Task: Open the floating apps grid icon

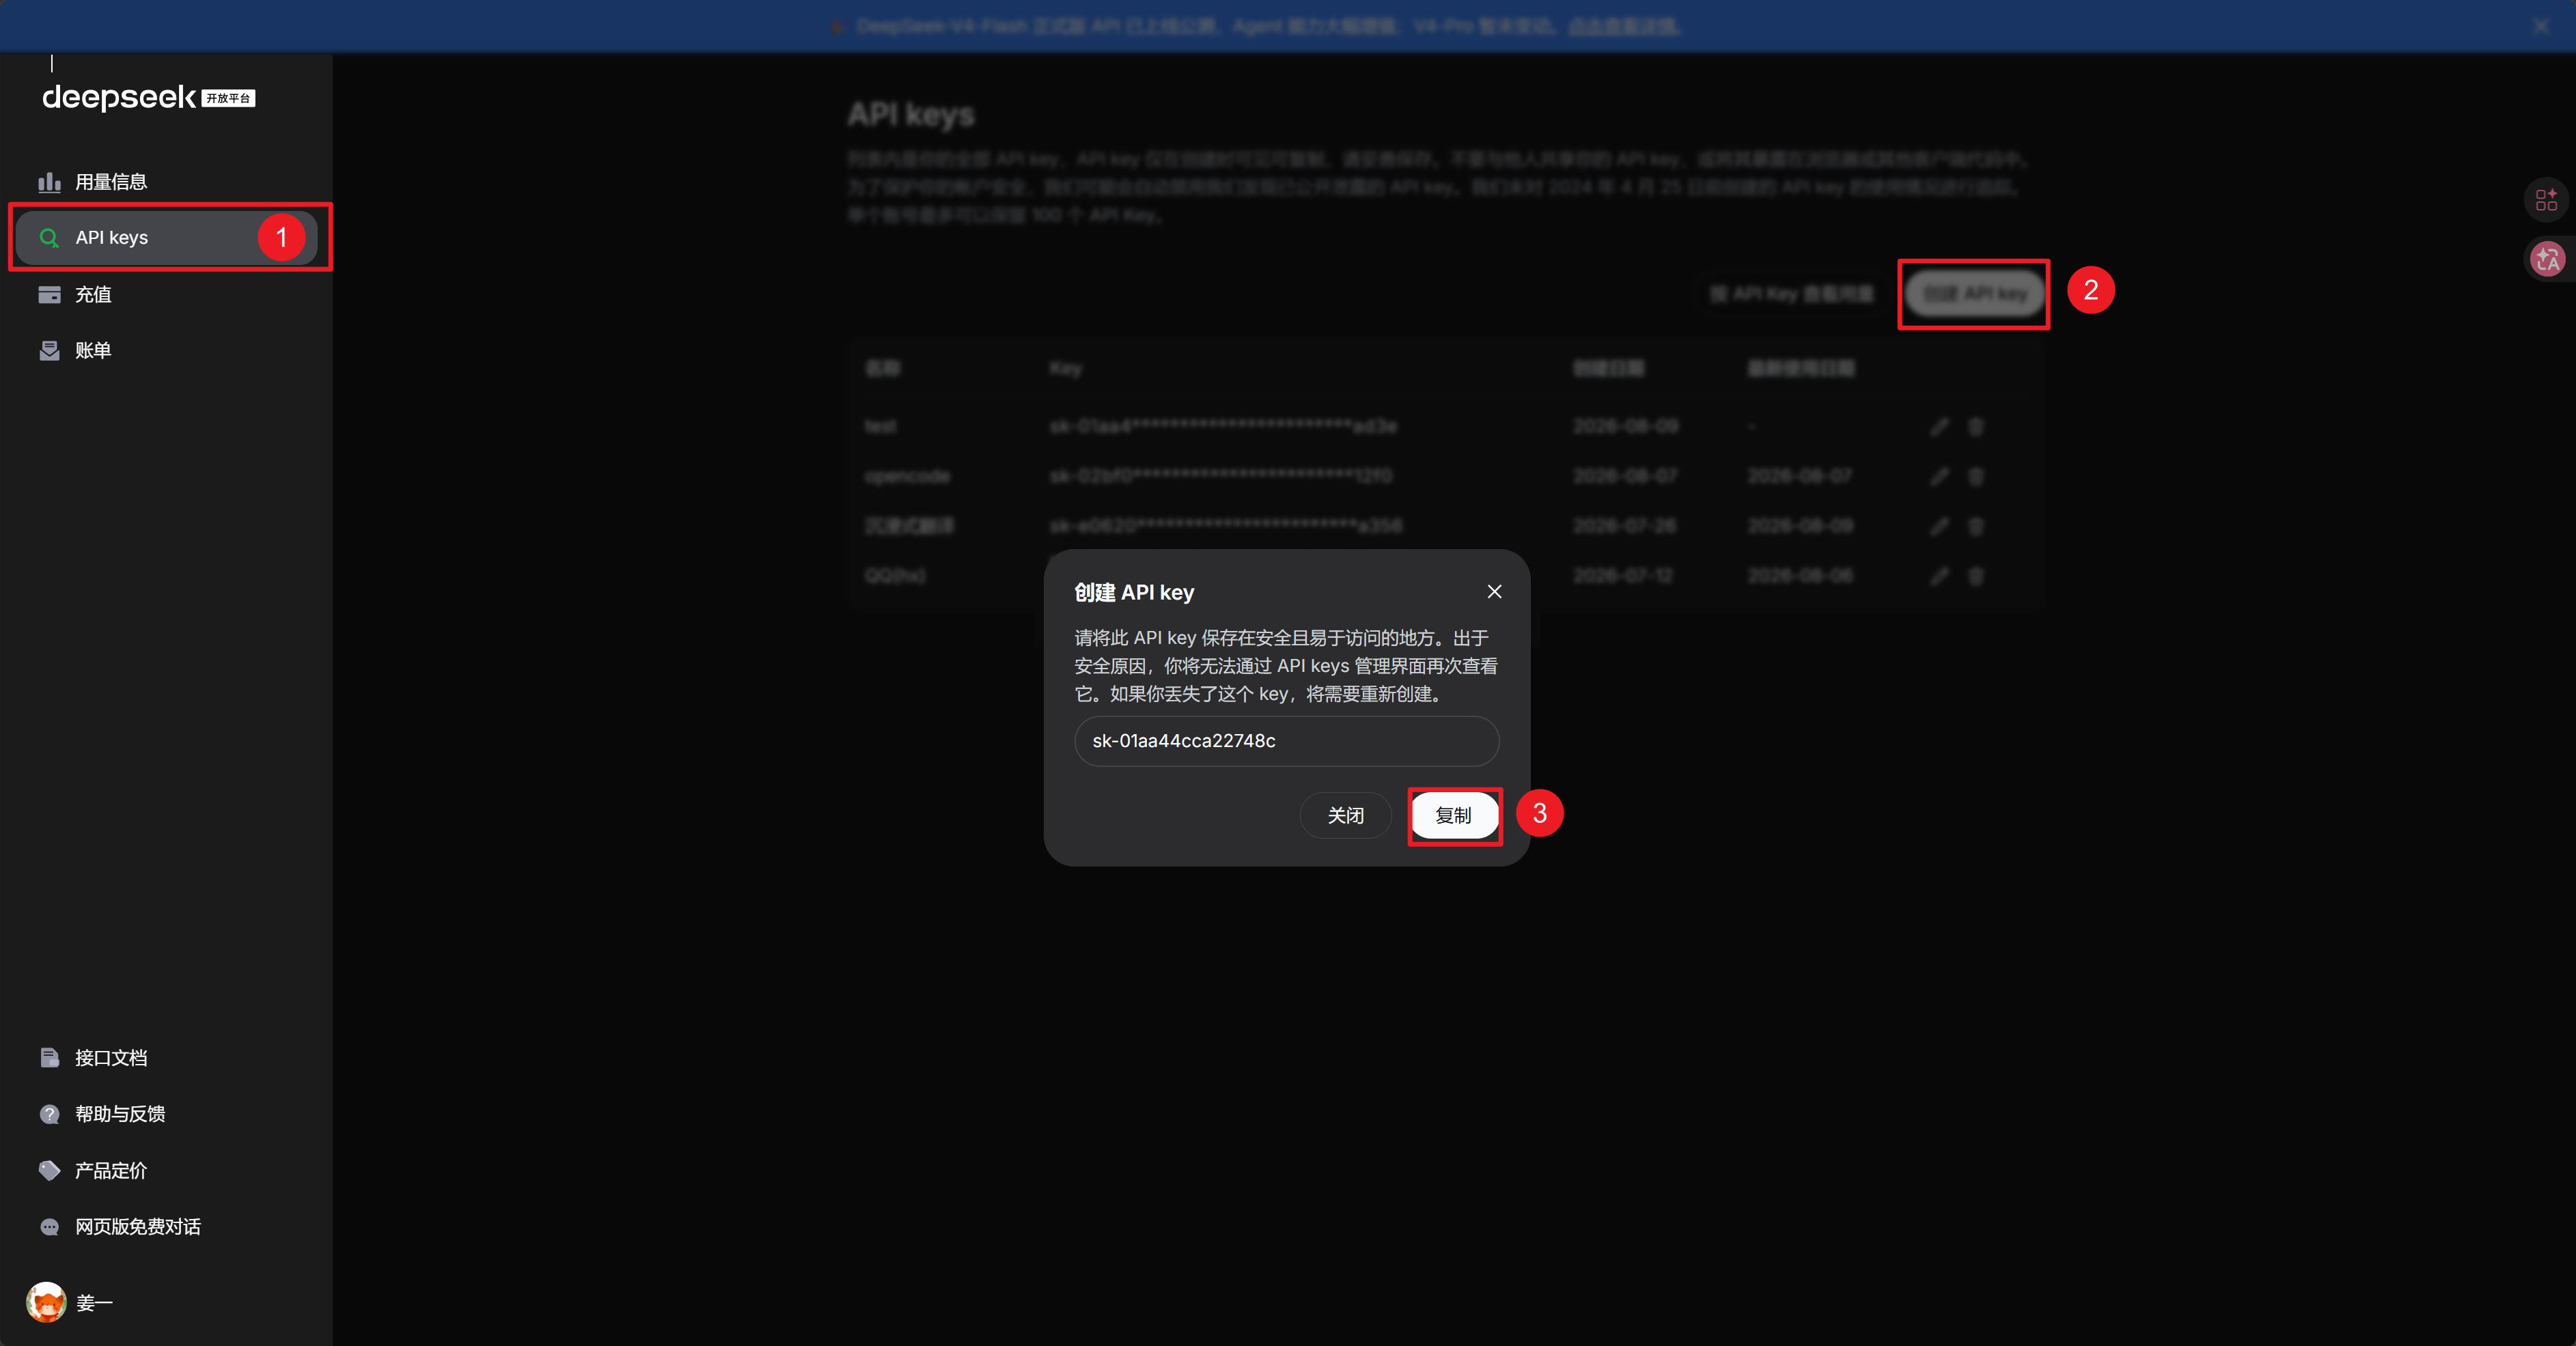Action: click(x=2546, y=199)
